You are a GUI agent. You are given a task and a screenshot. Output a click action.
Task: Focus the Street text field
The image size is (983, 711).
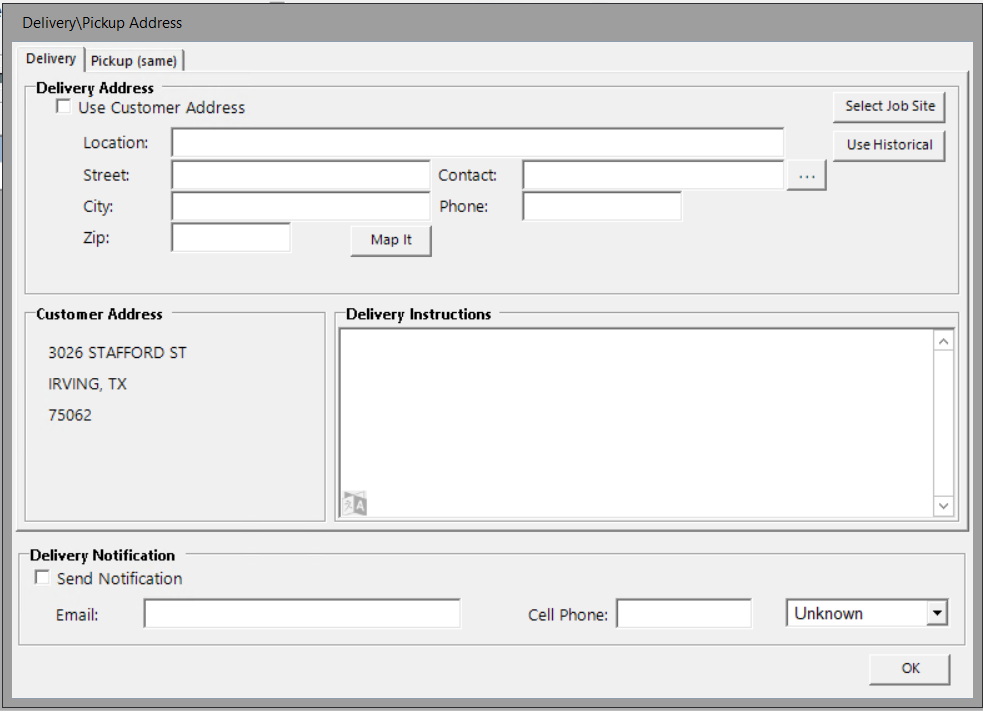point(300,175)
